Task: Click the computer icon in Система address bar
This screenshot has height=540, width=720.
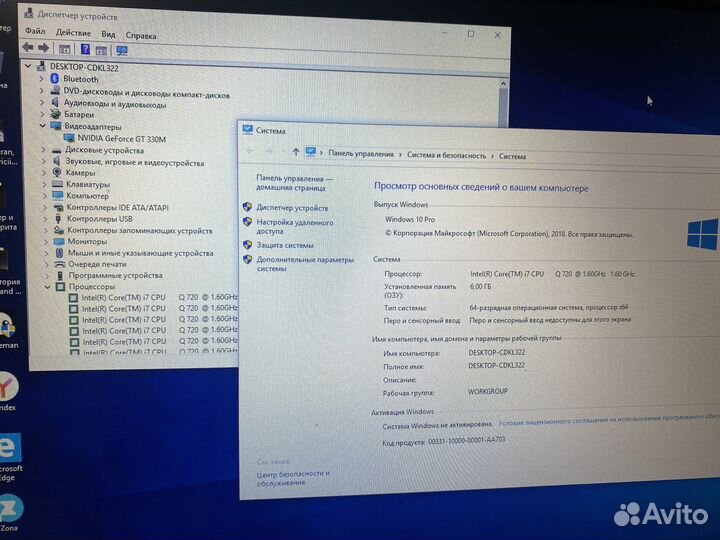Action: (x=311, y=152)
